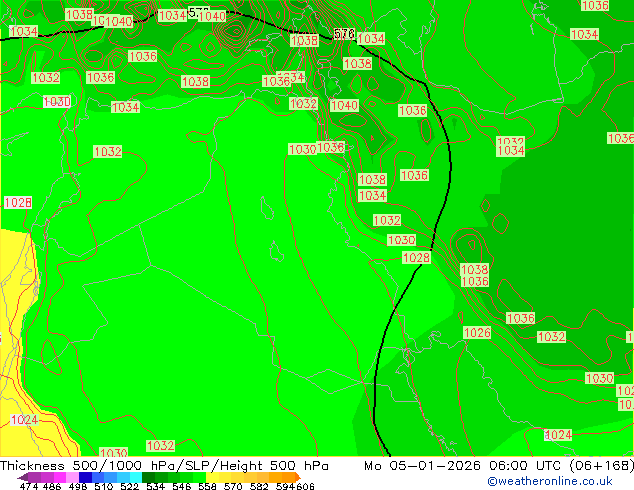Click the 570 legend value

[x=233, y=486]
